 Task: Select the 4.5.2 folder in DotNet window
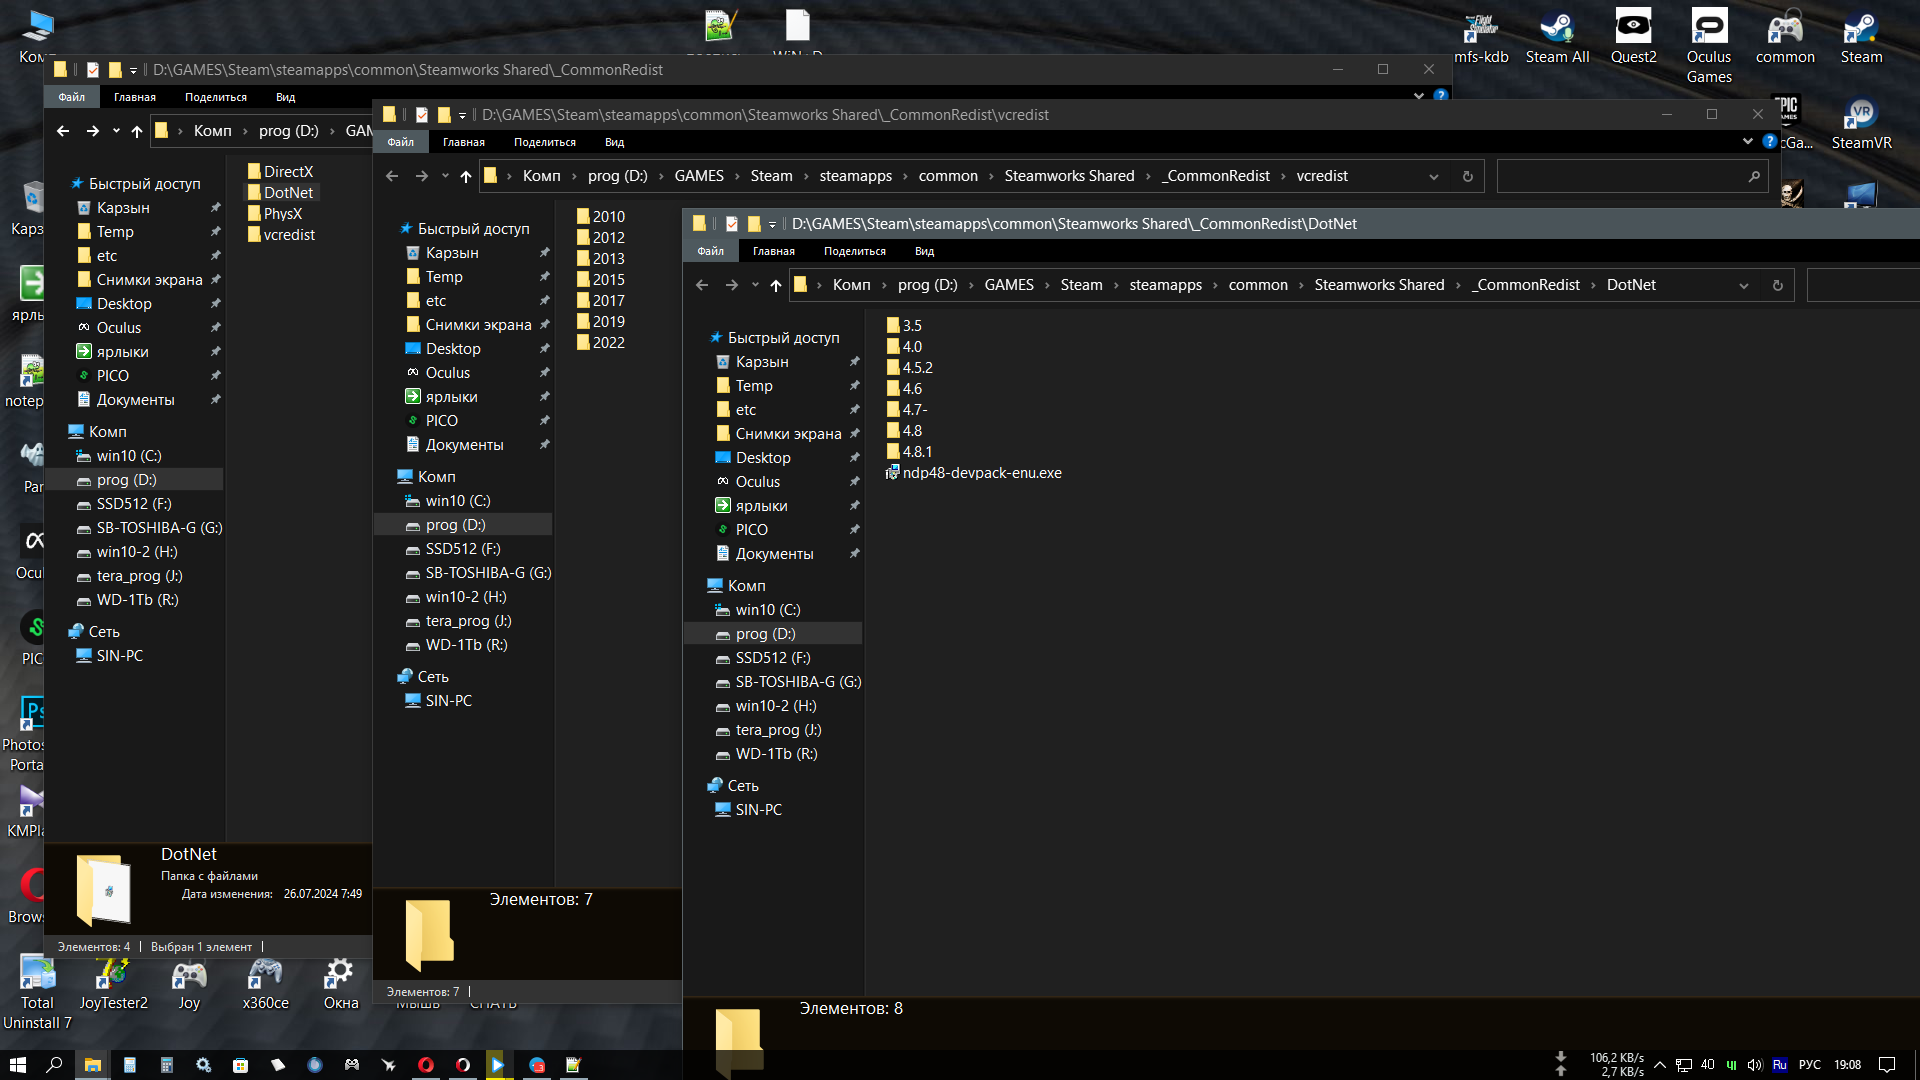click(x=910, y=368)
